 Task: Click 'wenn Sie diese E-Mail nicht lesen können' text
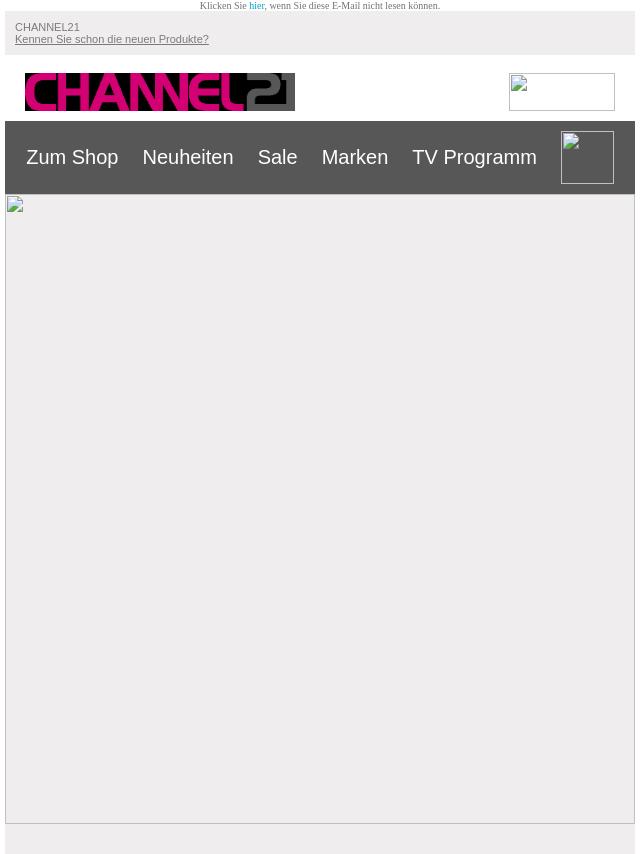354,5
